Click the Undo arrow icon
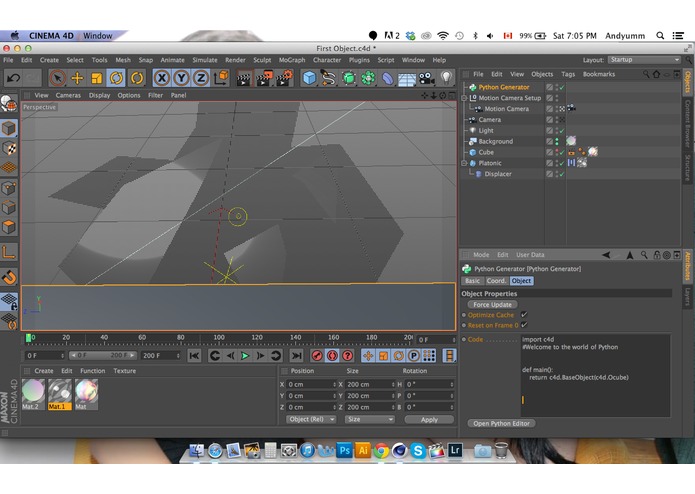This screenshot has height=494, width=695. click(13, 78)
